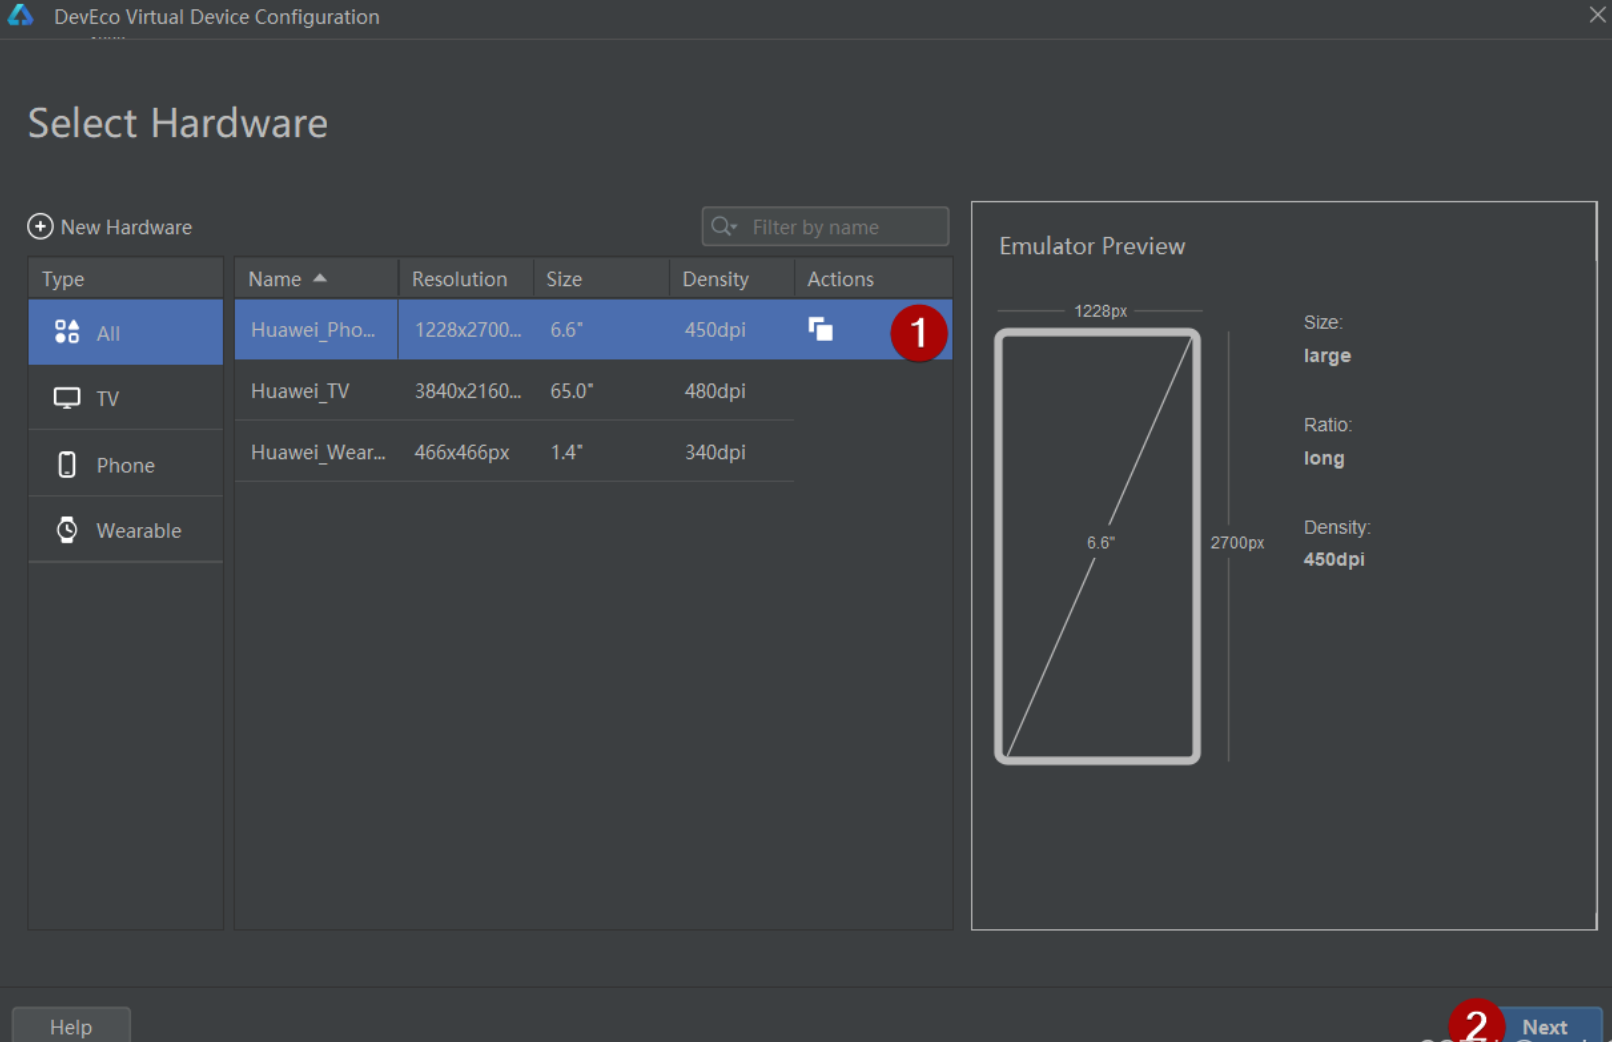This screenshot has height=1042, width=1612.
Task: Select the Wearable type filter
Action: click(x=126, y=530)
